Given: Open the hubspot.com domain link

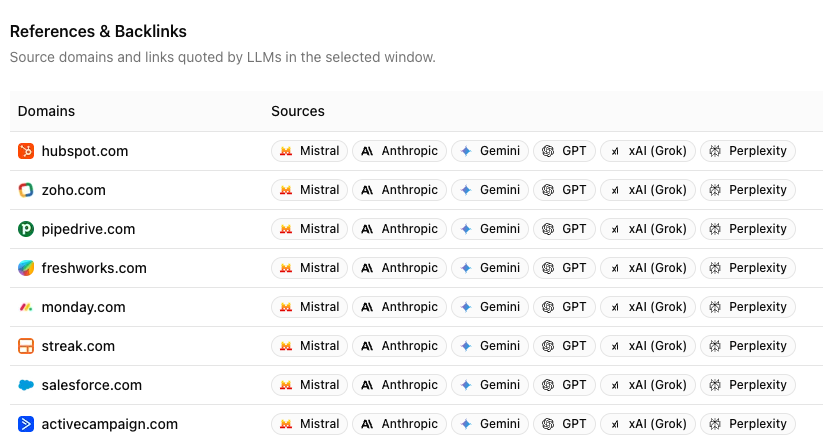Looking at the screenshot, I should click(84, 151).
